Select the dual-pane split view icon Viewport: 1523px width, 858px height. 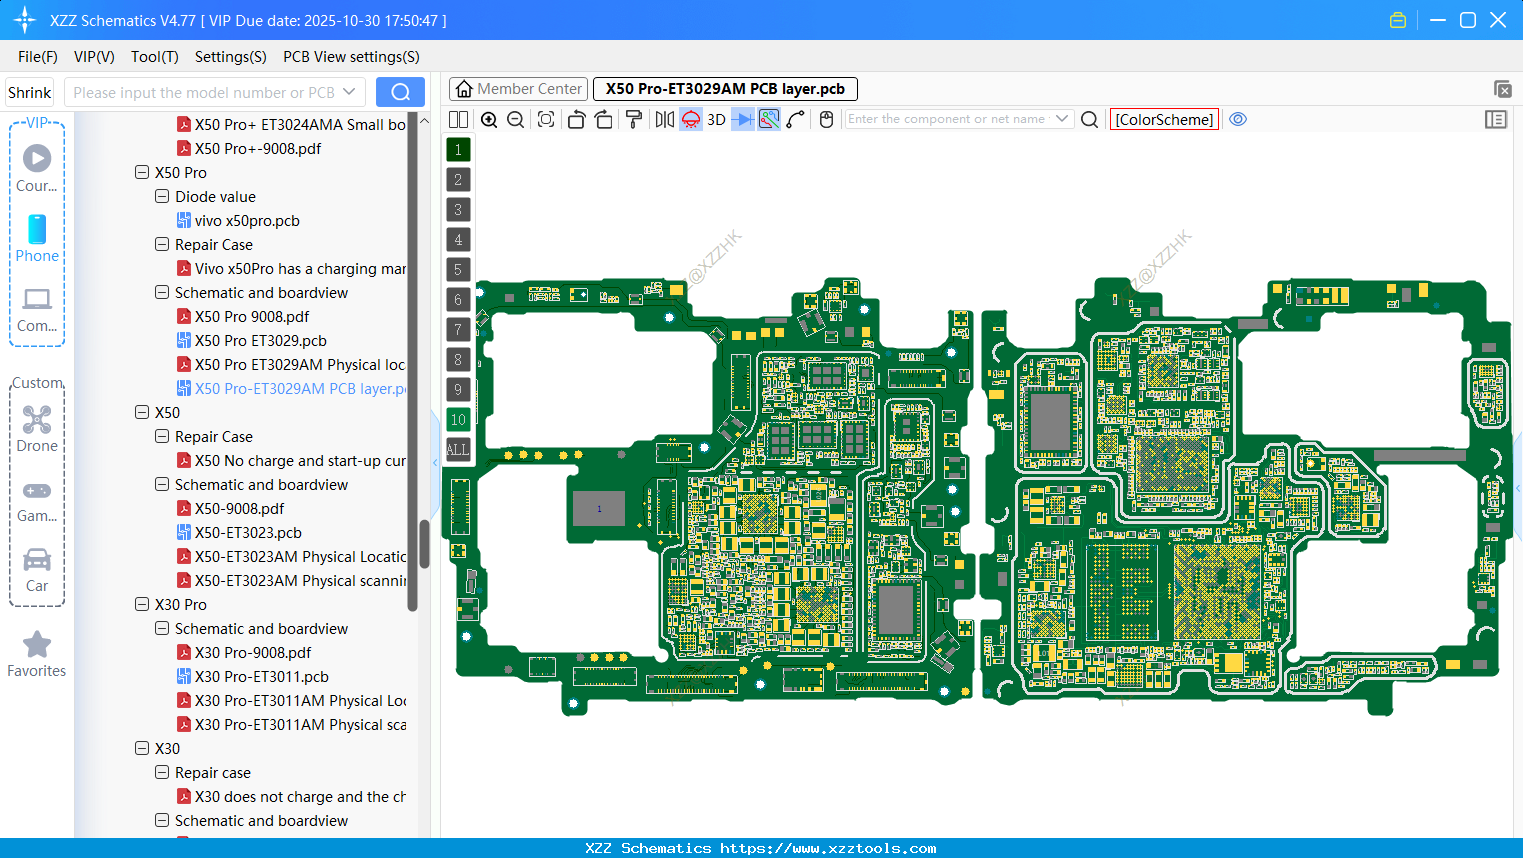click(458, 119)
